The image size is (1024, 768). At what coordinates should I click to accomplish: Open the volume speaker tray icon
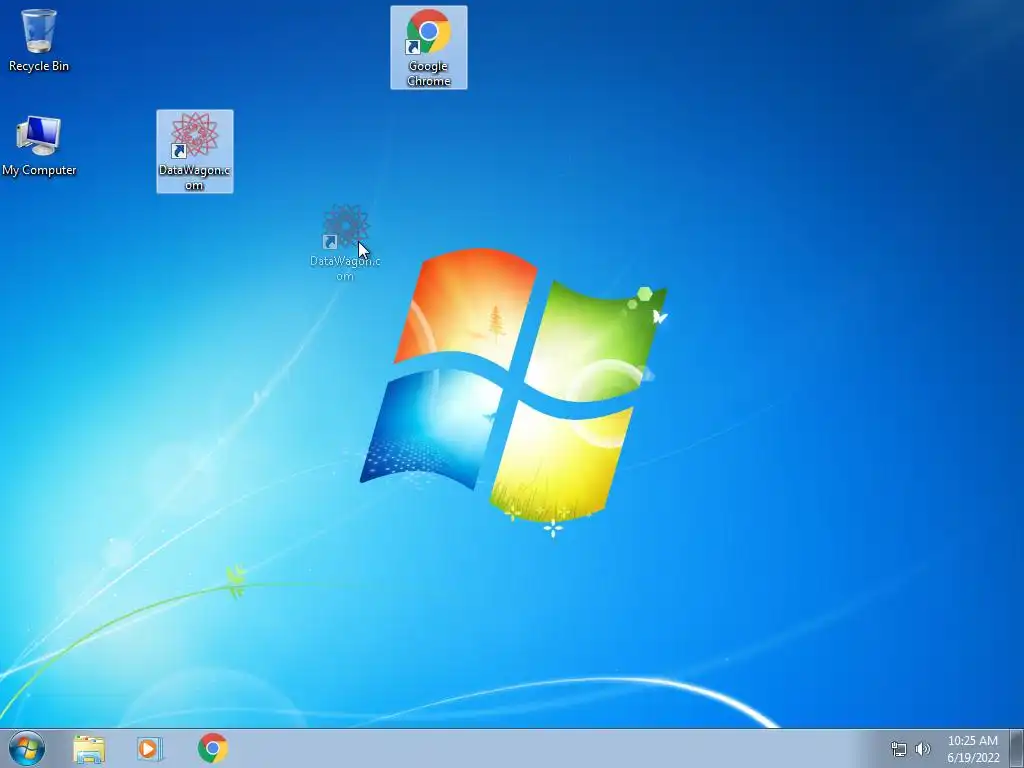(x=923, y=749)
